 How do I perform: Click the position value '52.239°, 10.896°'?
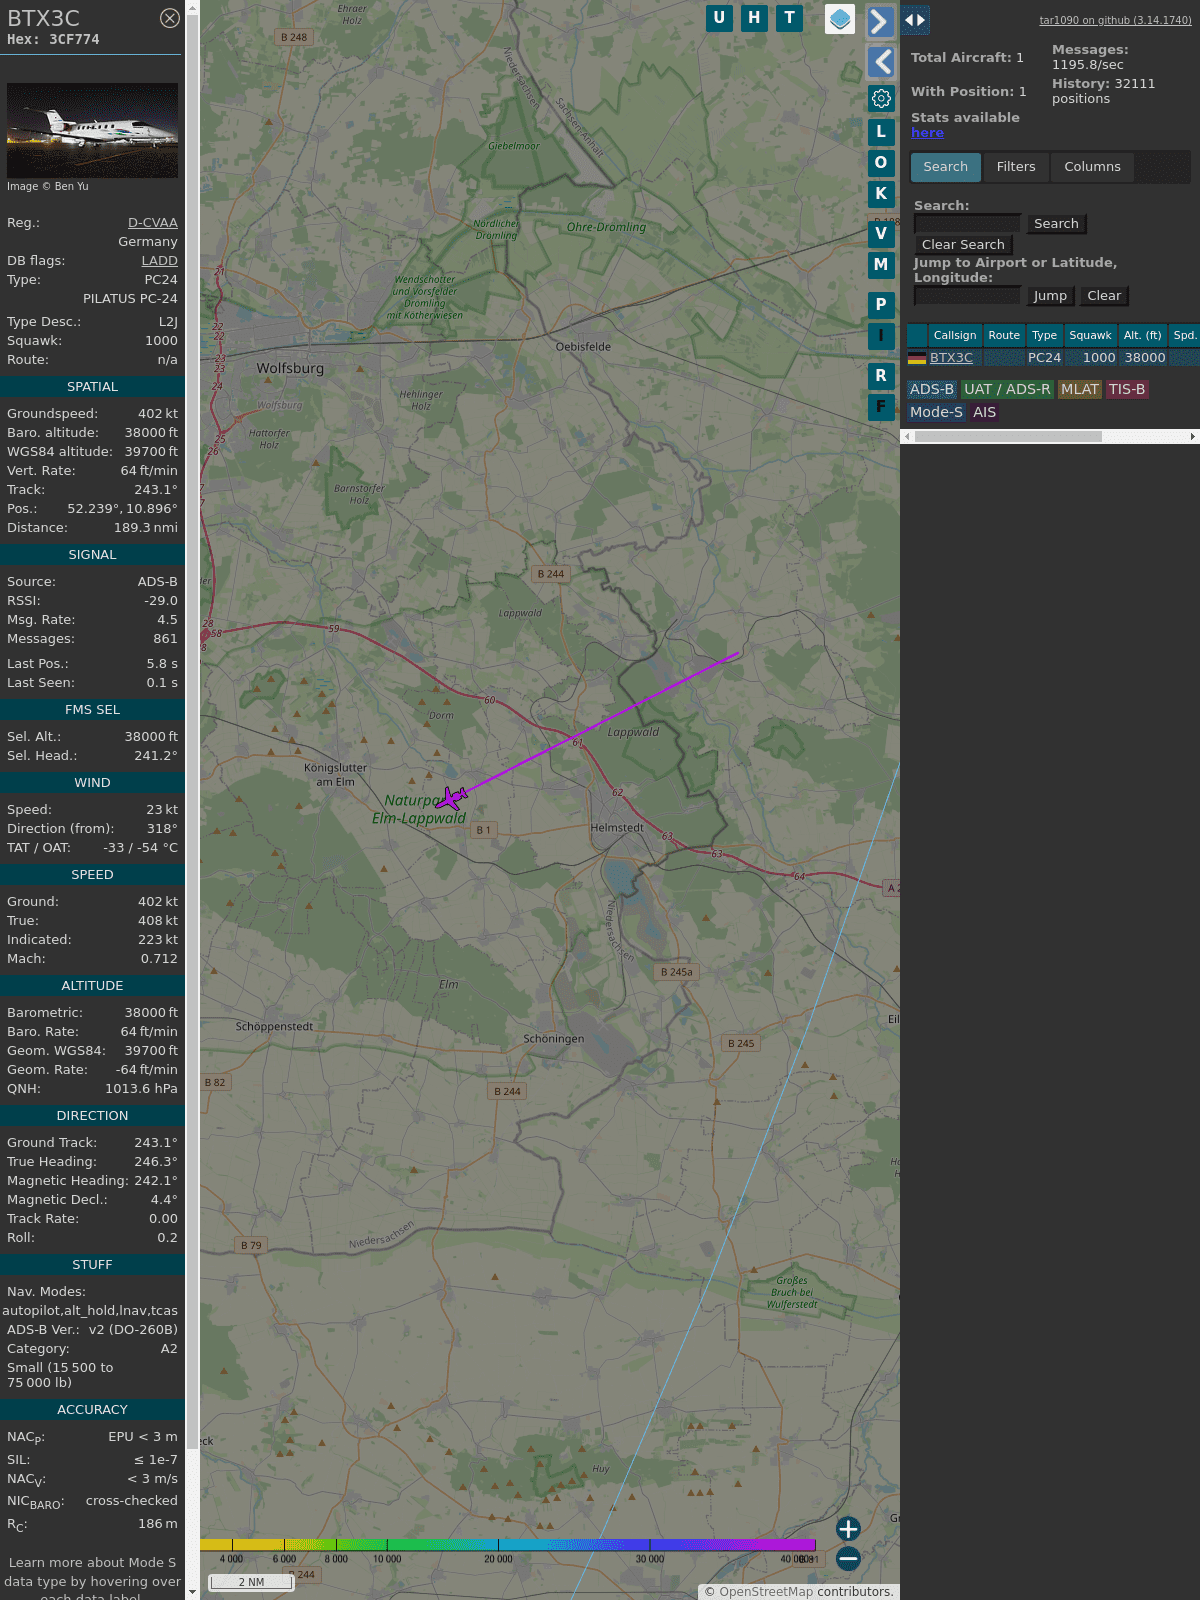pyautogui.click(x=122, y=509)
